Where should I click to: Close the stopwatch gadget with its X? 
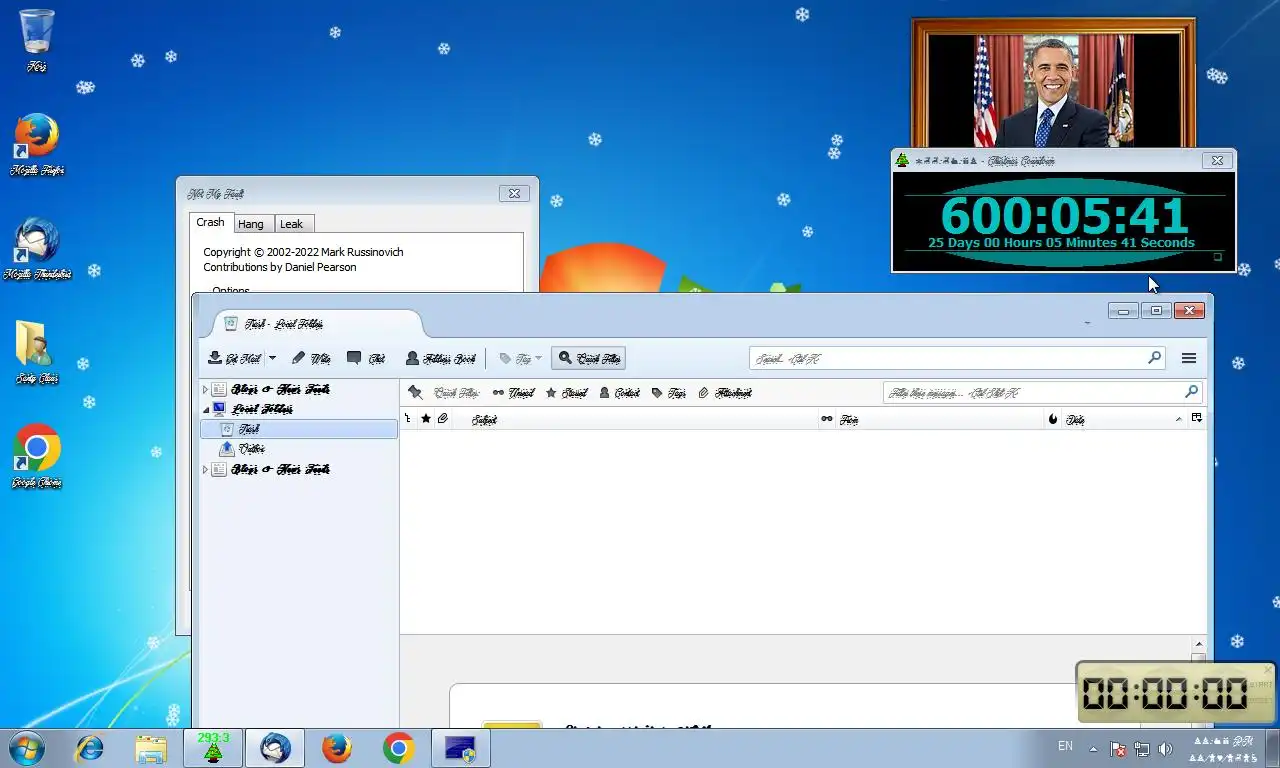pyautogui.click(x=1268, y=670)
